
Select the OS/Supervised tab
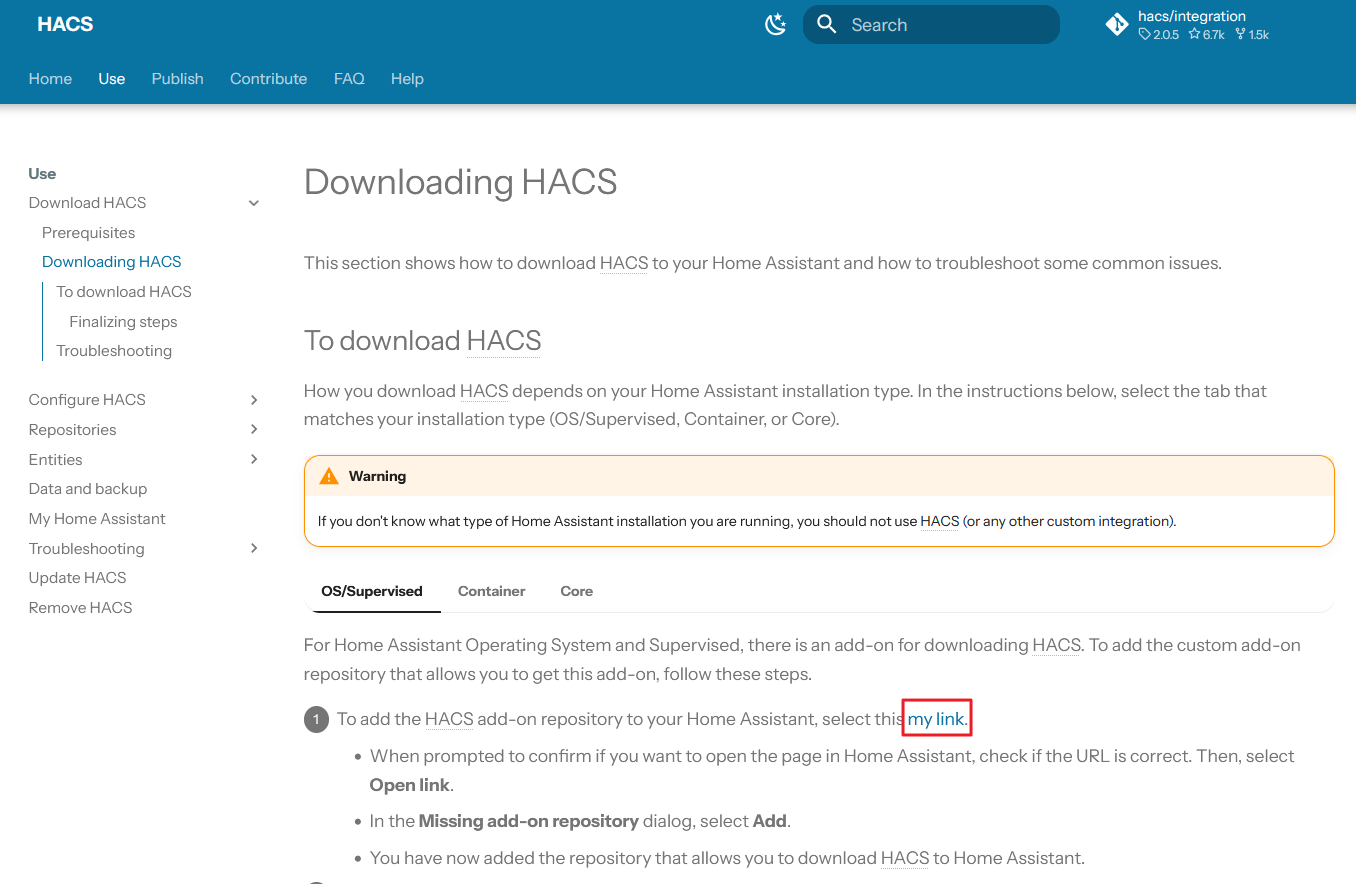click(x=372, y=591)
